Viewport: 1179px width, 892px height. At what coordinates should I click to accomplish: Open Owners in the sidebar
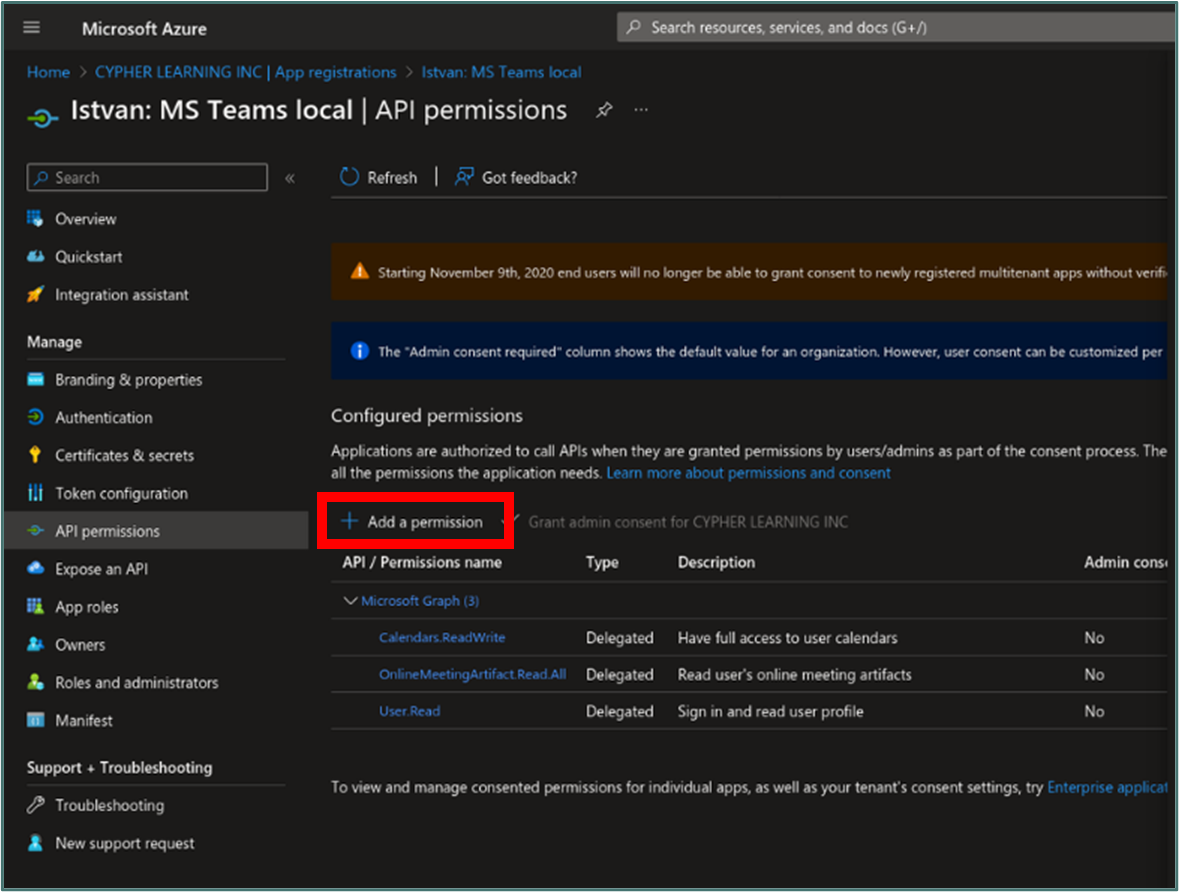pyautogui.click(x=80, y=645)
